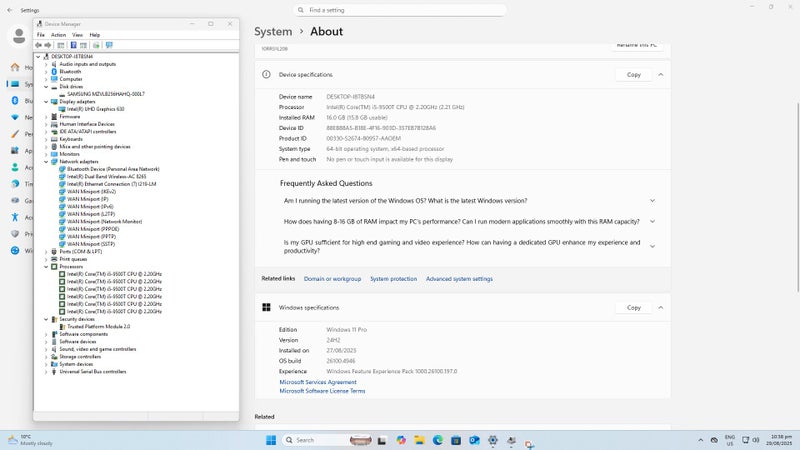
Task: Select the Network wifi icon in Settings sidebar
Action: (x=15, y=117)
